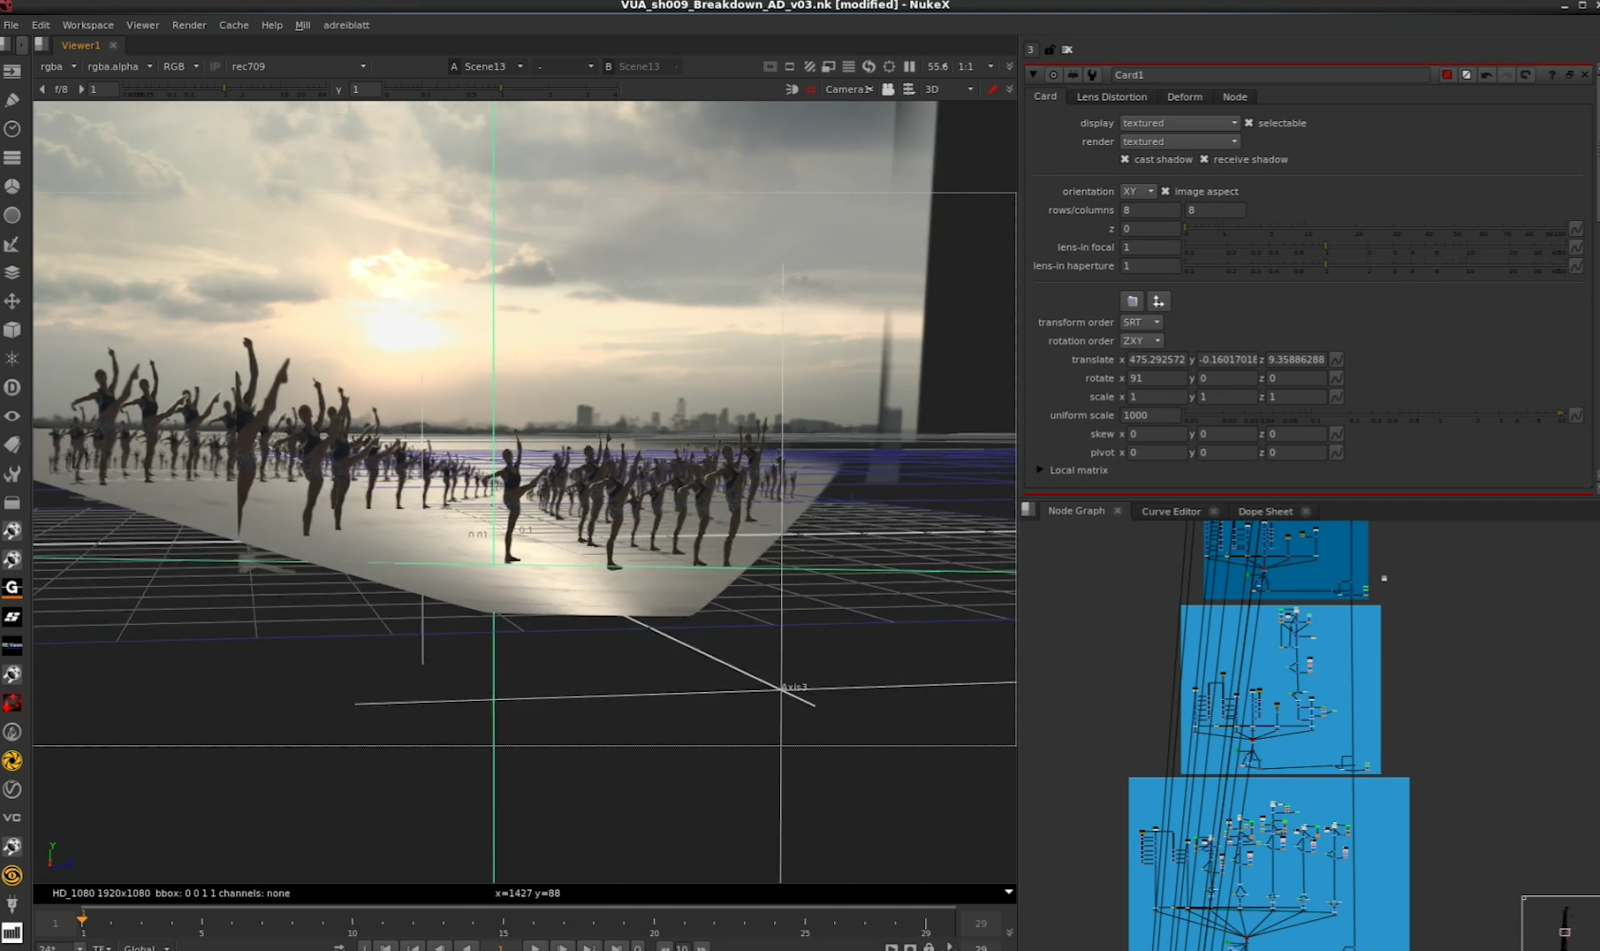The height and width of the screenshot is (951, 1600).
Task: Click the uniform scale input field
Action: [x=1150, y=416]
